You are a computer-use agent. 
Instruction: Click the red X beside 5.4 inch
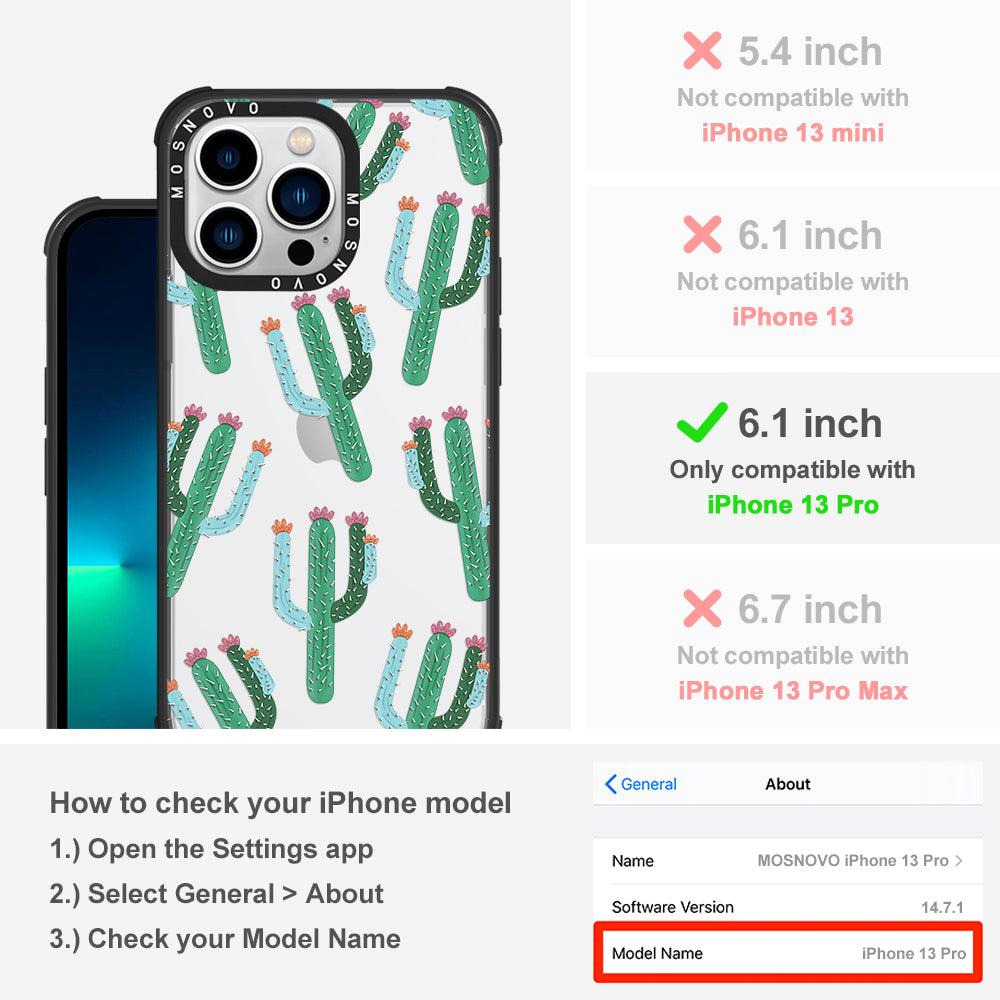pos(702,50)
